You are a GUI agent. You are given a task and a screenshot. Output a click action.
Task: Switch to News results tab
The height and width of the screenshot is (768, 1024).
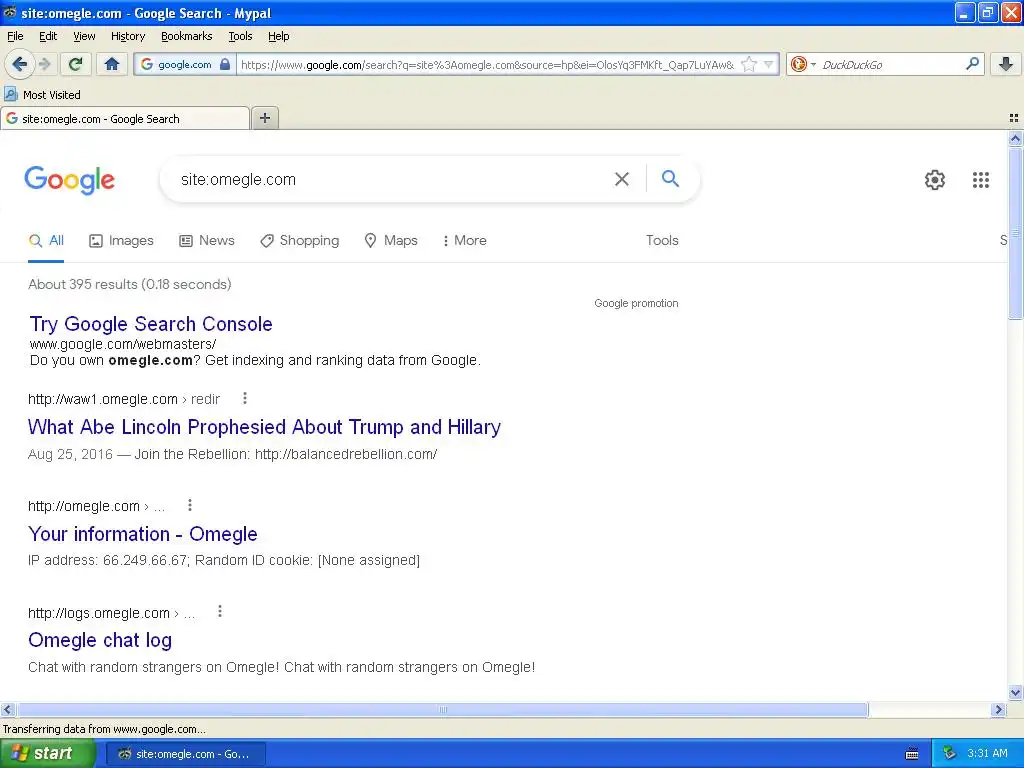coord(206,240)
